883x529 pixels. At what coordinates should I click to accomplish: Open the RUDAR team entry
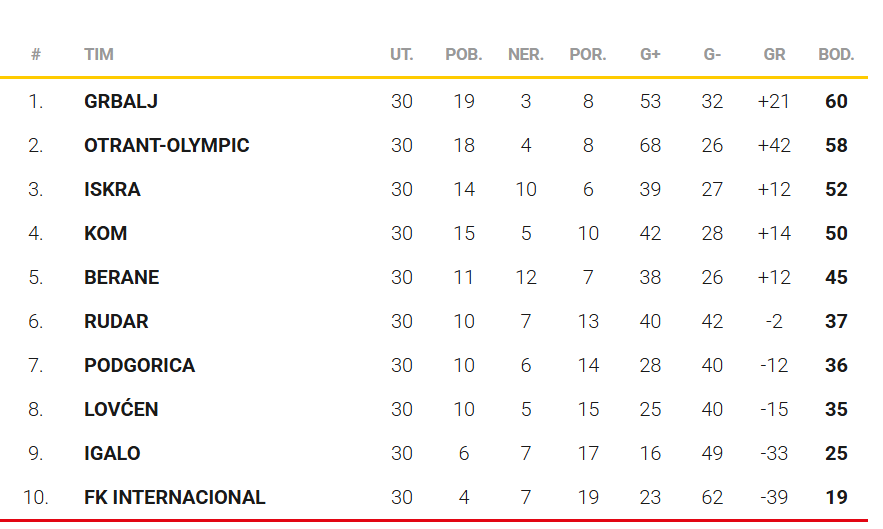tap(116, 321)
